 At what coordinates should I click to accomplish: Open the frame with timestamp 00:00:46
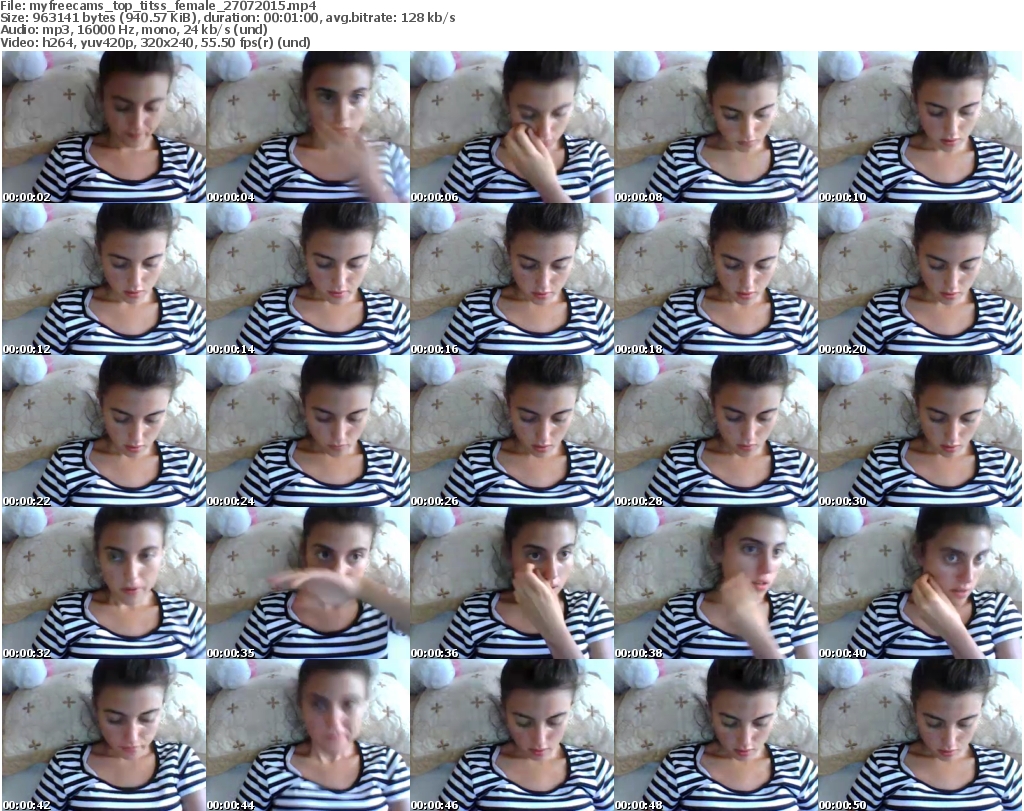click(512, 735)
